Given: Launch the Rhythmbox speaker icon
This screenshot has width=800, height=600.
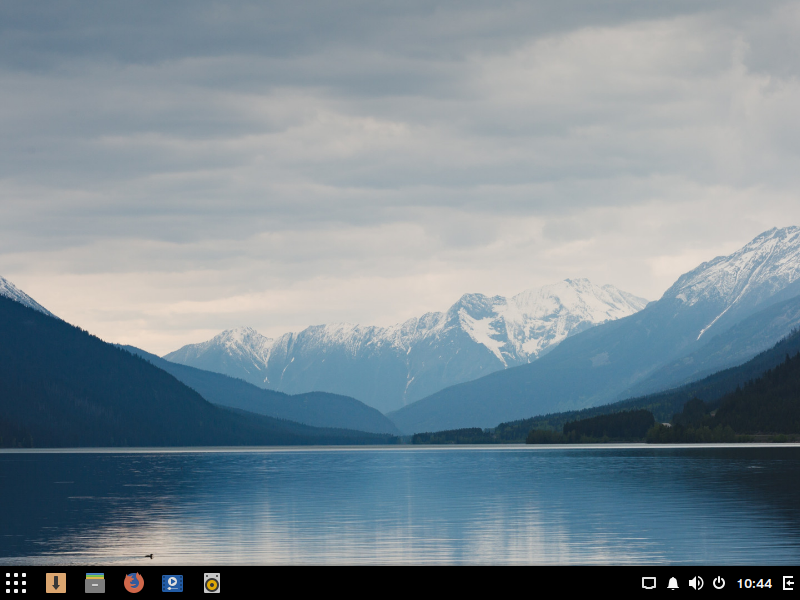Looking at the screenshot, I should (212, 583).
